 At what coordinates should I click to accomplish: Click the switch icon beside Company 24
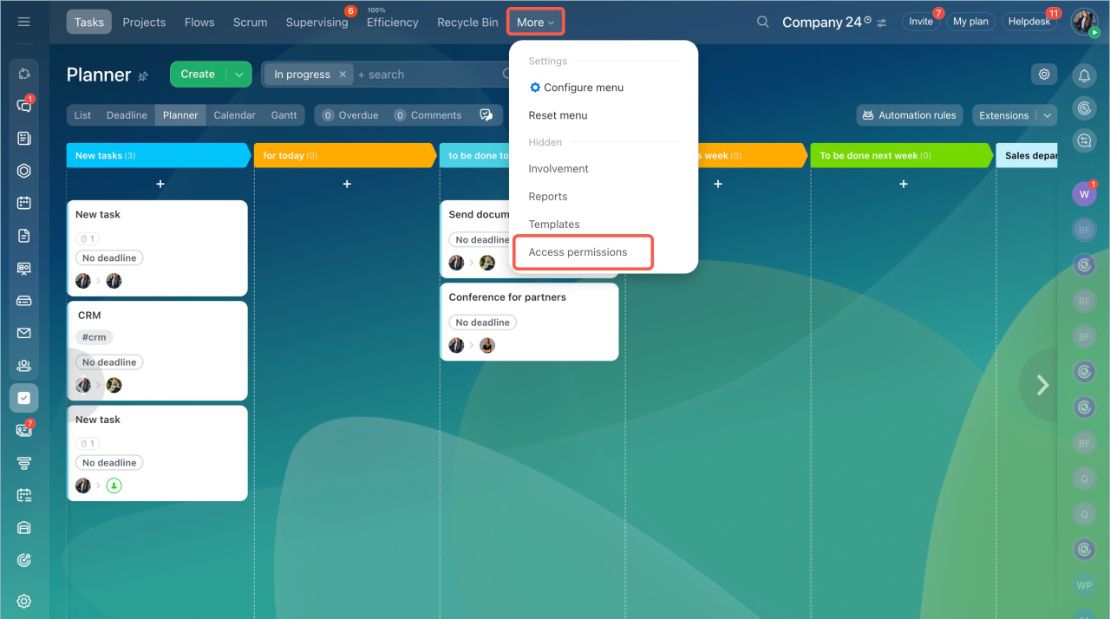881,23
